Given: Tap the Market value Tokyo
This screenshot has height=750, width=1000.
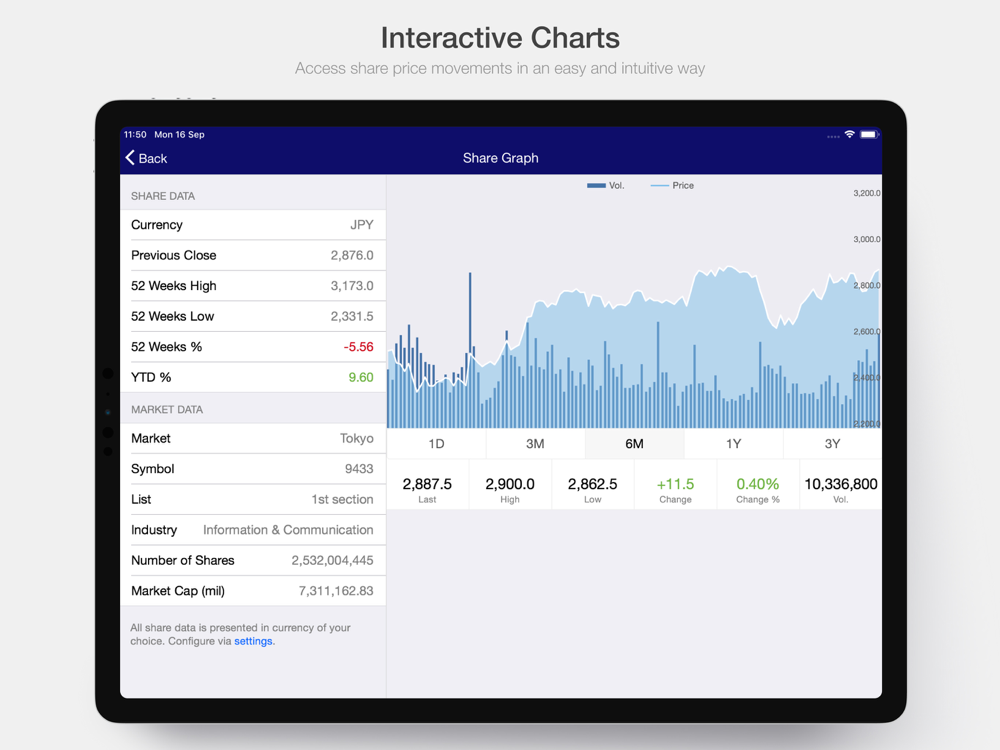Looking at the screenshot, I should (x=357, y=438).
